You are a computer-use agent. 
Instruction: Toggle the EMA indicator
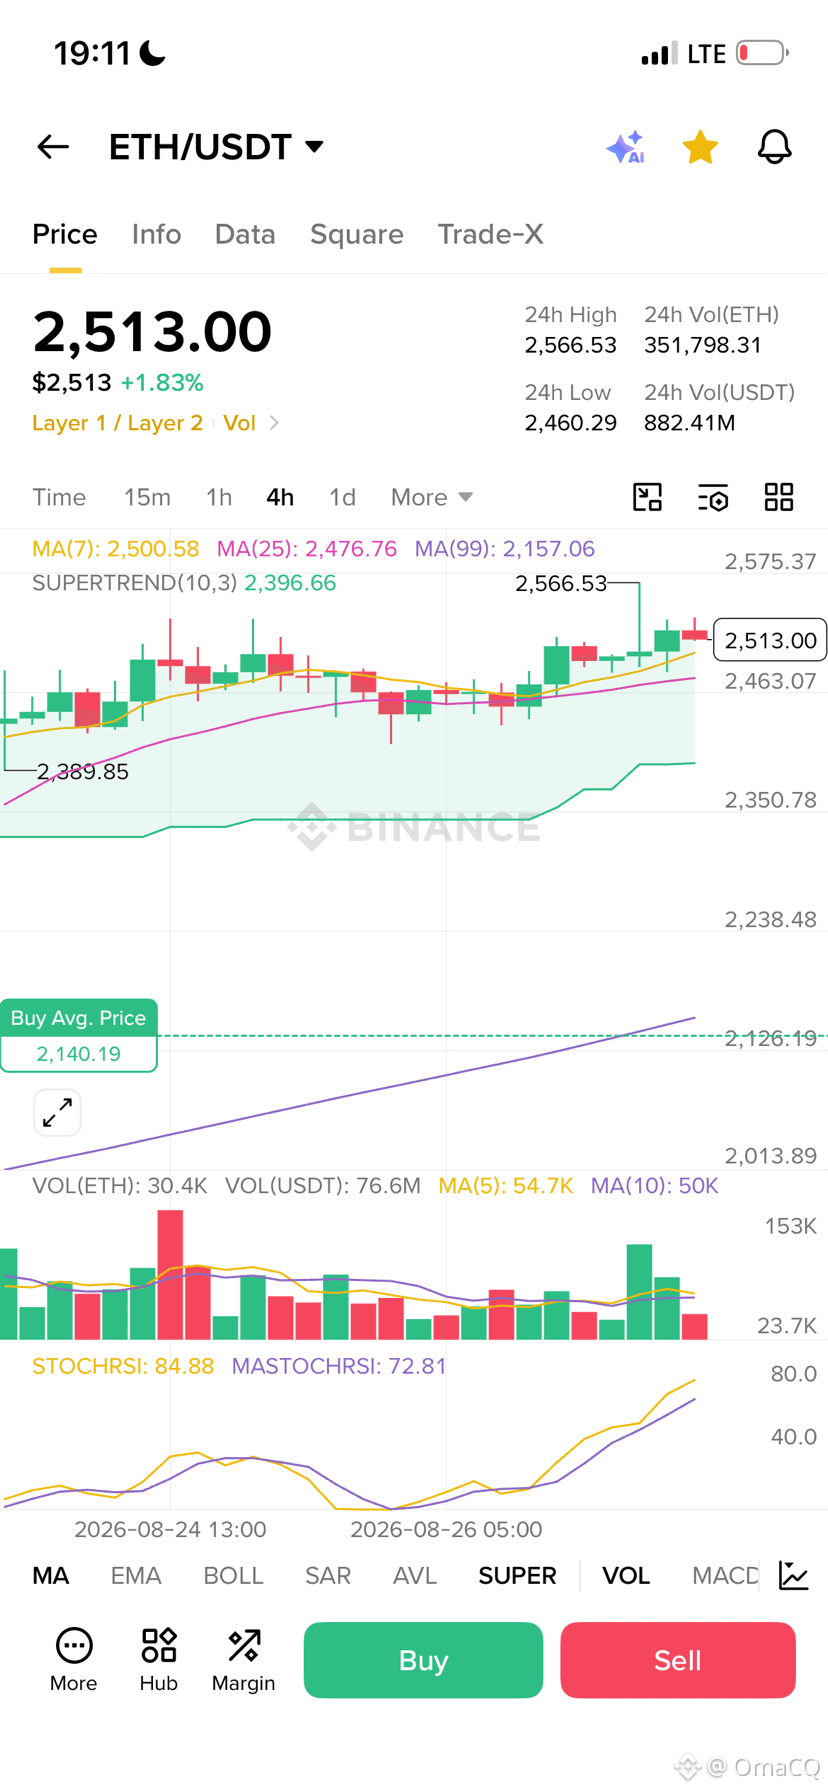136,1576
